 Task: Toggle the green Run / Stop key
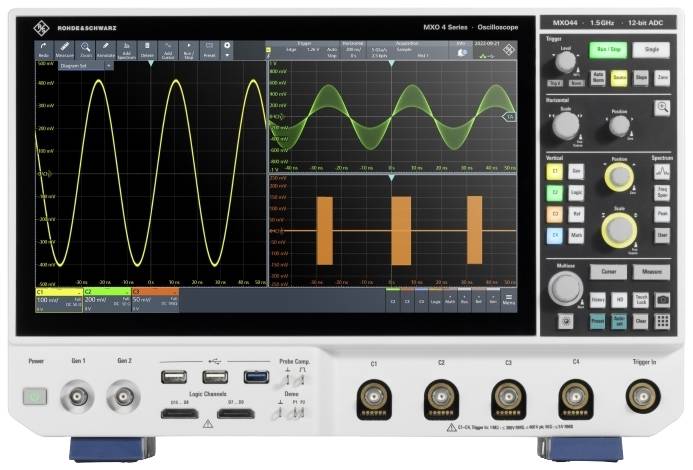pyautogui.click(x=606, y=49)
